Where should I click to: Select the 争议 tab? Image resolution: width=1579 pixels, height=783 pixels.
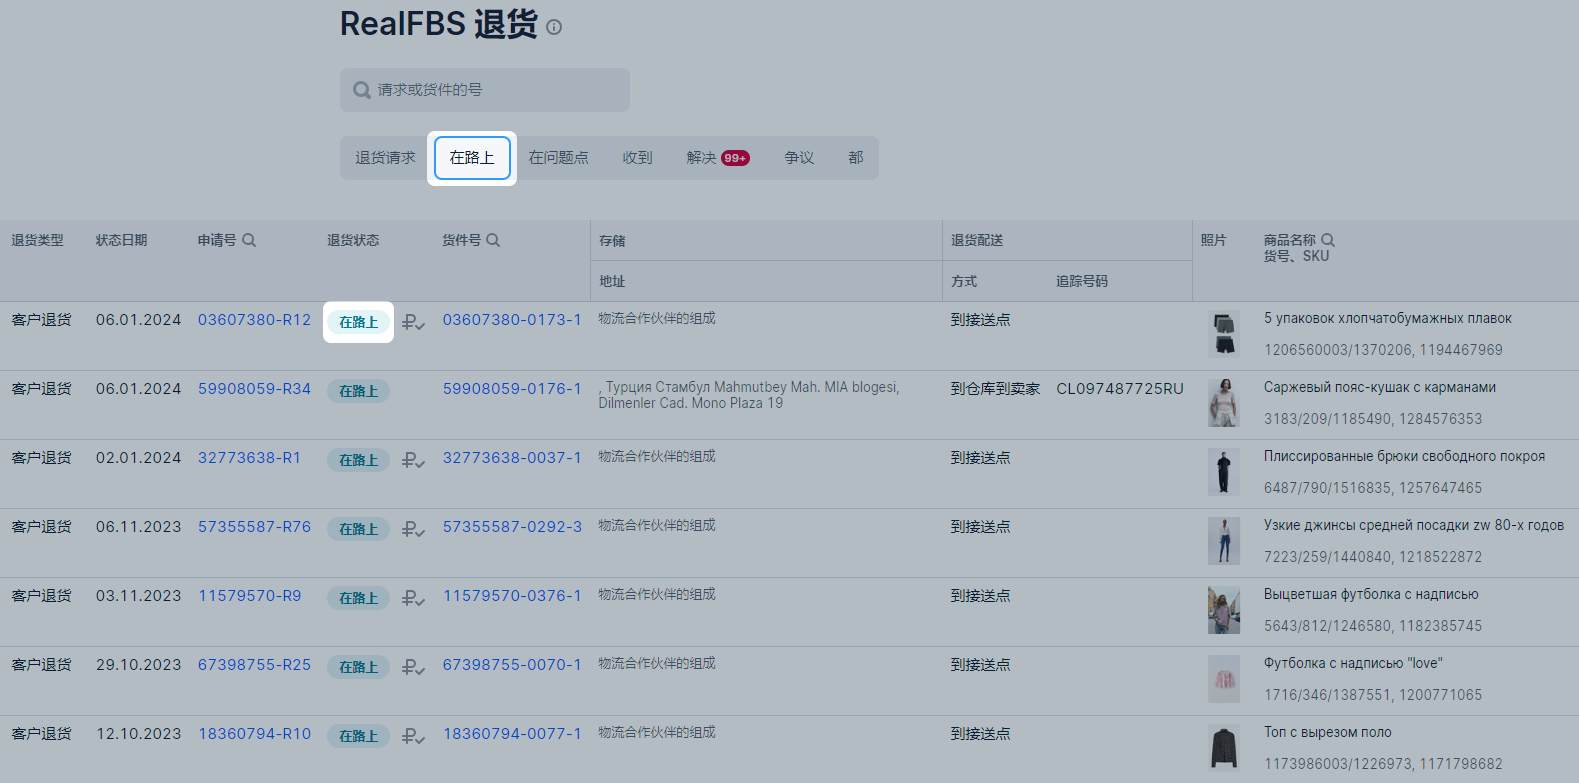tap(799, 158)
